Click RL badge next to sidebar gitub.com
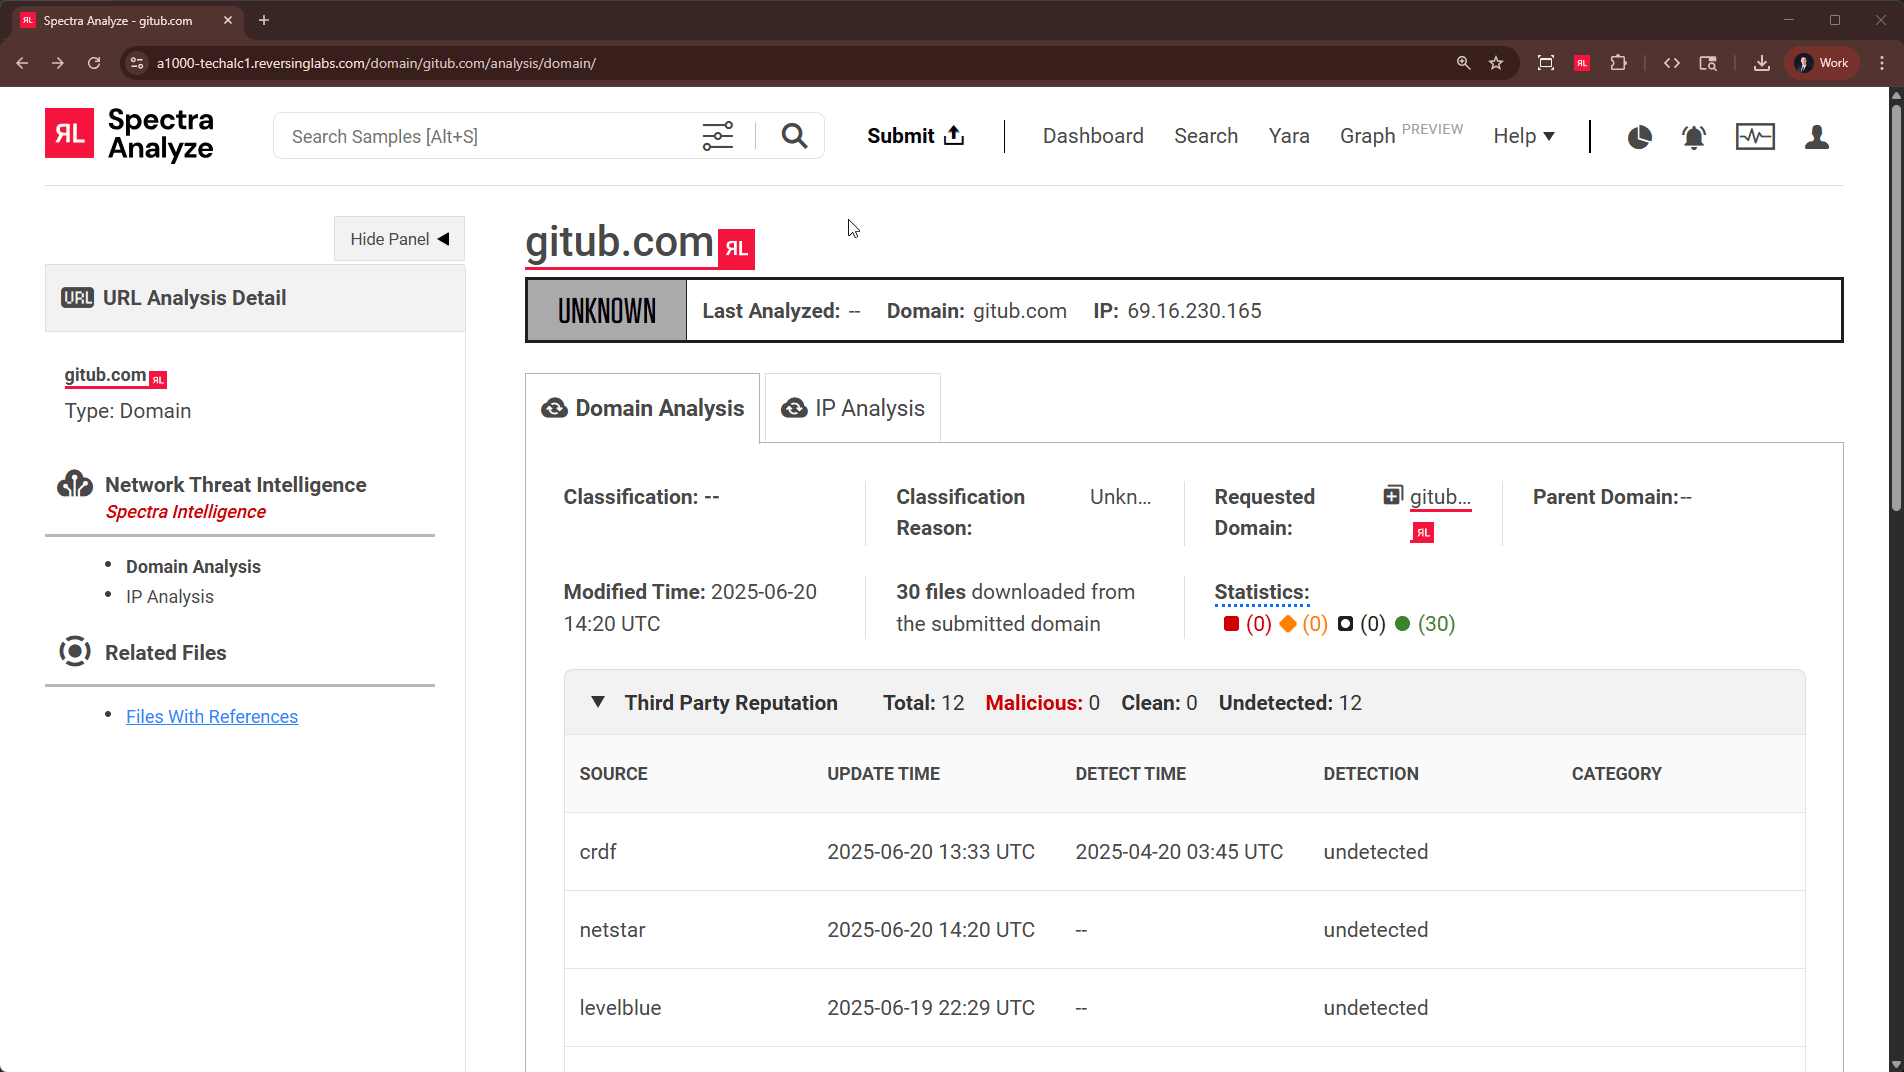 coord(158,380)
